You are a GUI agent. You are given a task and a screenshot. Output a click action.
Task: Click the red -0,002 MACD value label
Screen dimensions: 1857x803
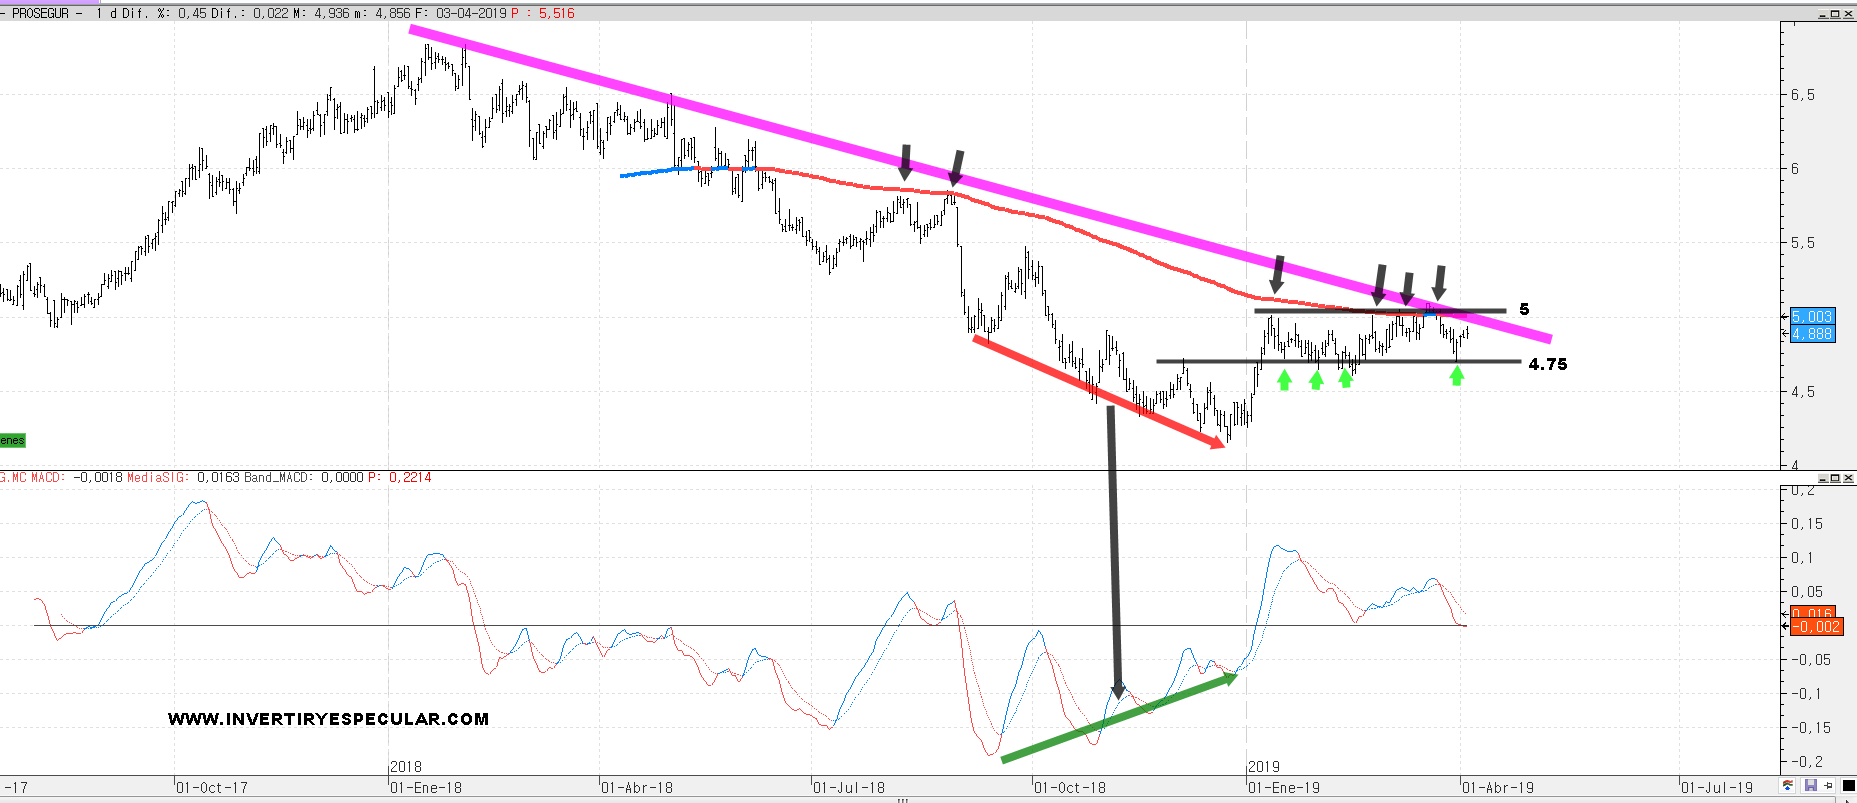1814,627
